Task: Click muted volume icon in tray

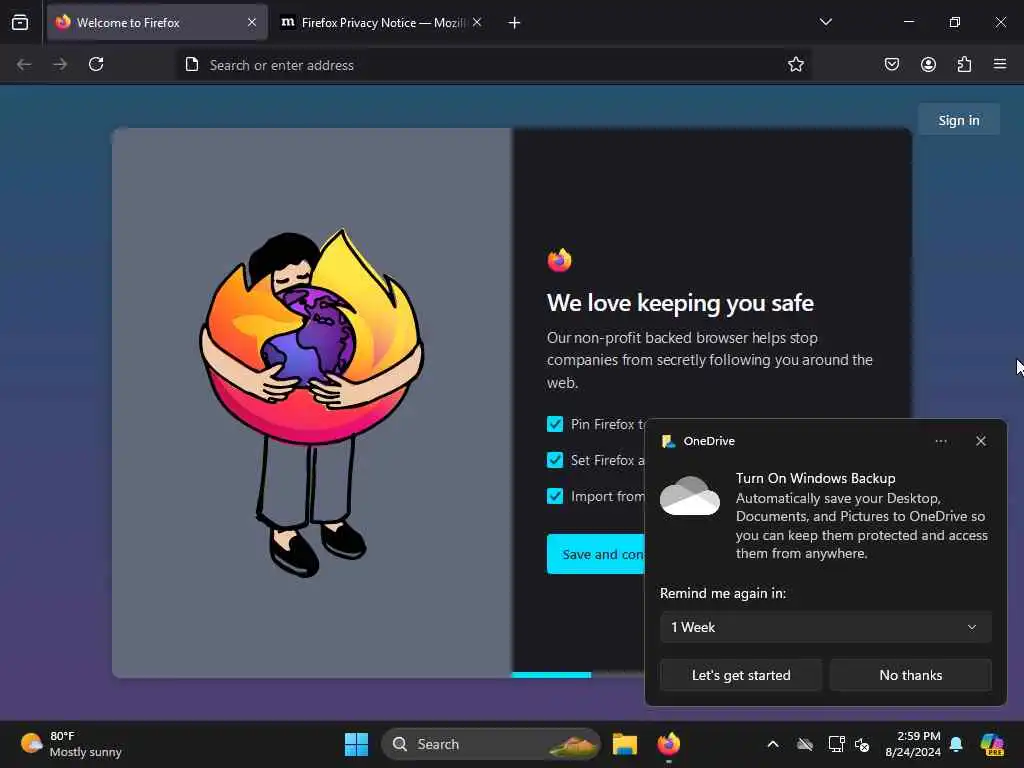Action: pos(861,744)
